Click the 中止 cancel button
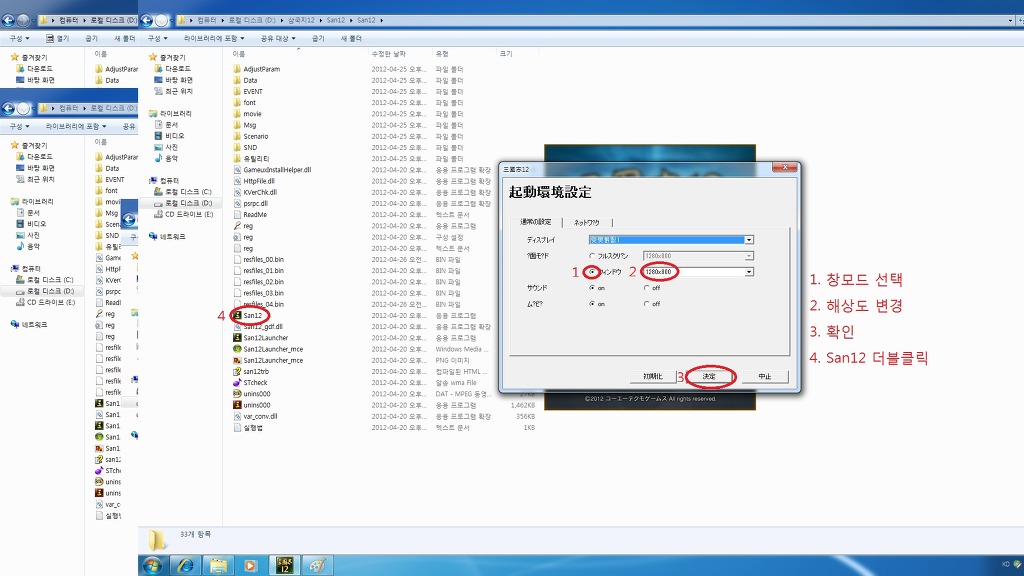The height and width of the screenshot is (576, 1024). 765,376
